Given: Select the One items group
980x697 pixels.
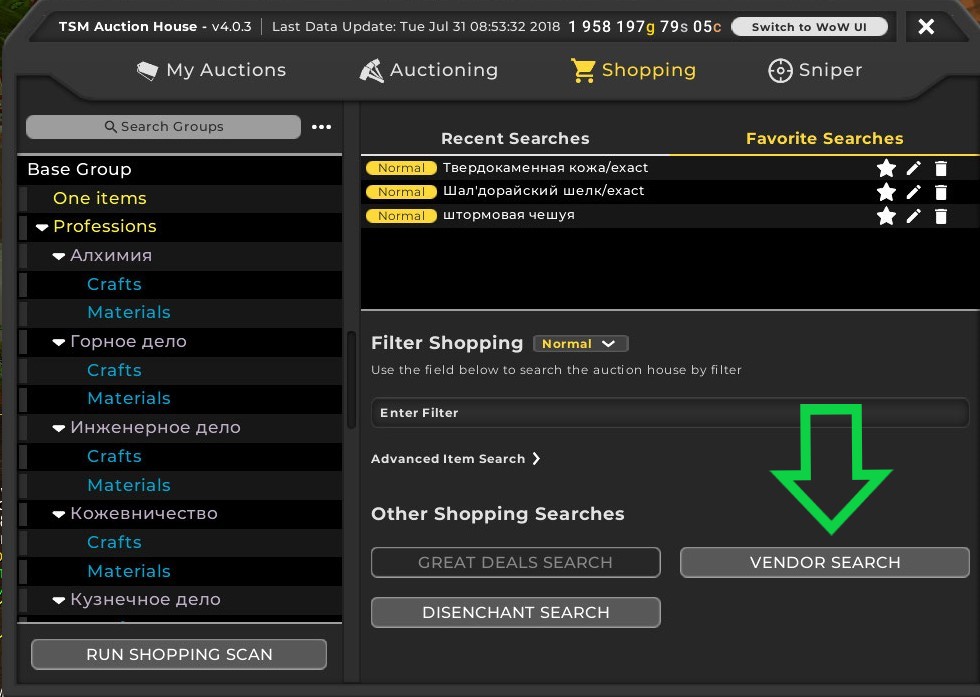Looking at the screenshot, I should tap(180, 198).
